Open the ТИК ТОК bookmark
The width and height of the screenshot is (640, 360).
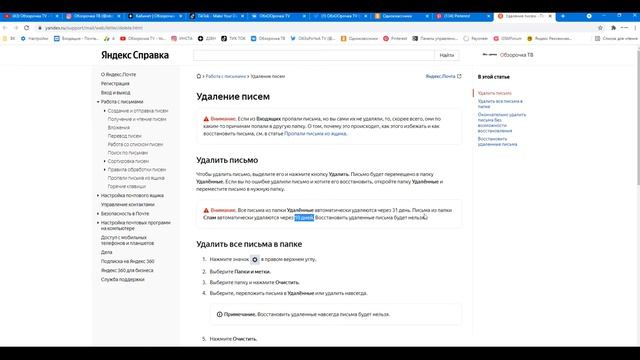233,38
